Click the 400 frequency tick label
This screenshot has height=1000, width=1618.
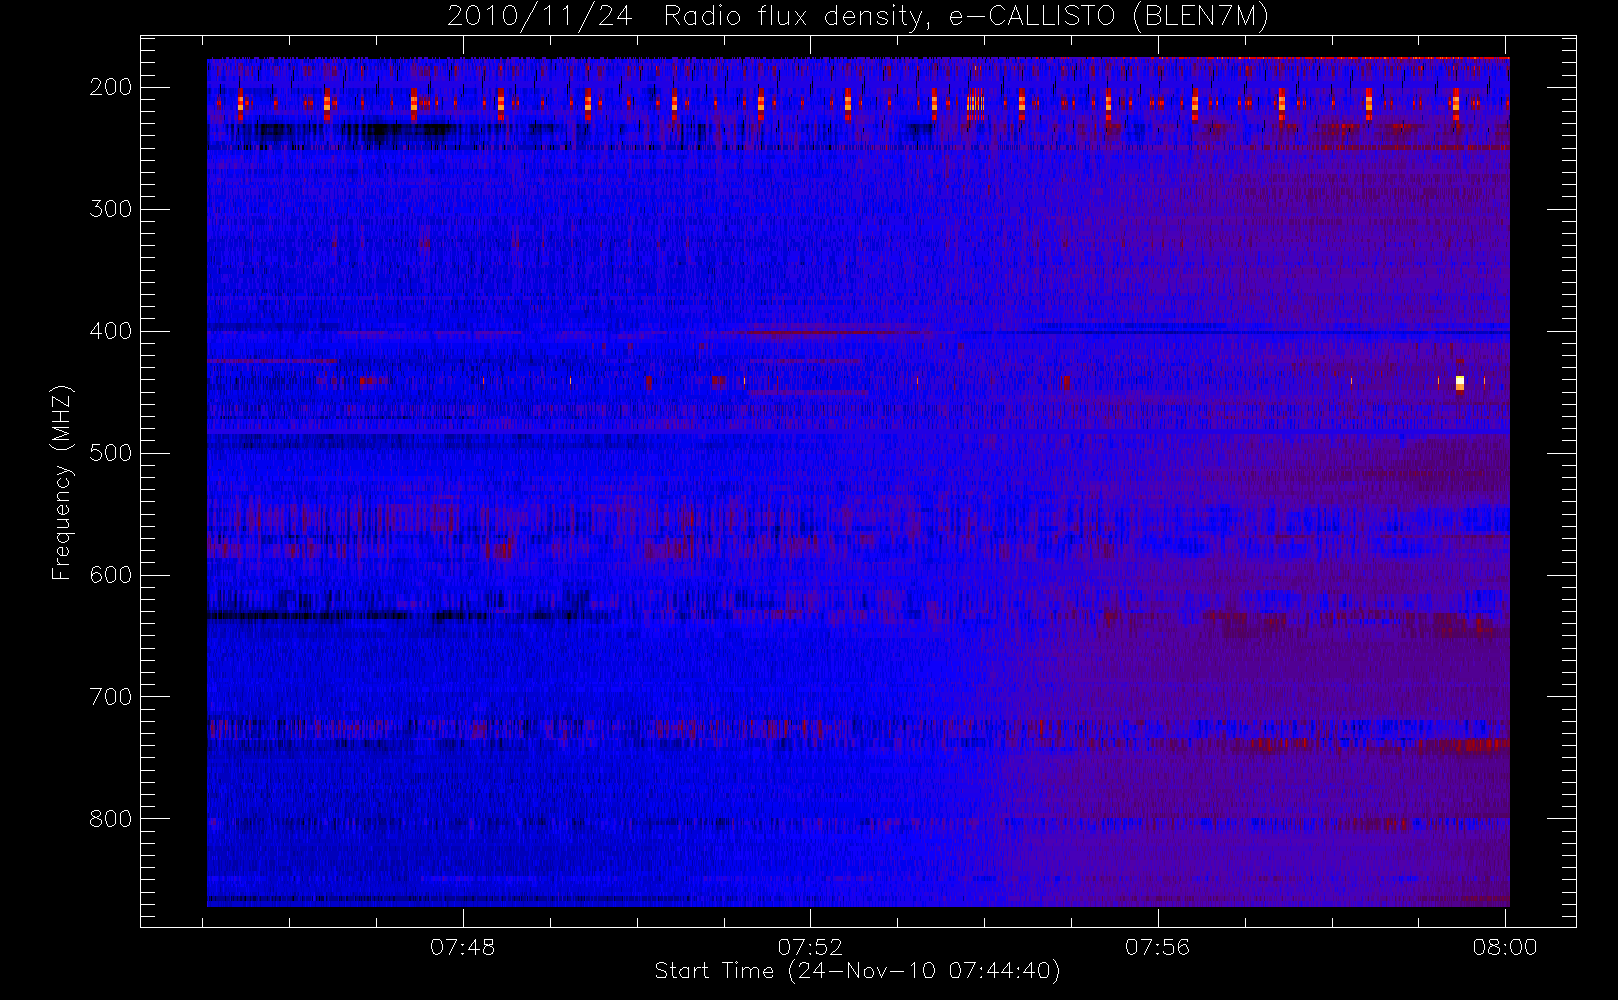point(111,331)
